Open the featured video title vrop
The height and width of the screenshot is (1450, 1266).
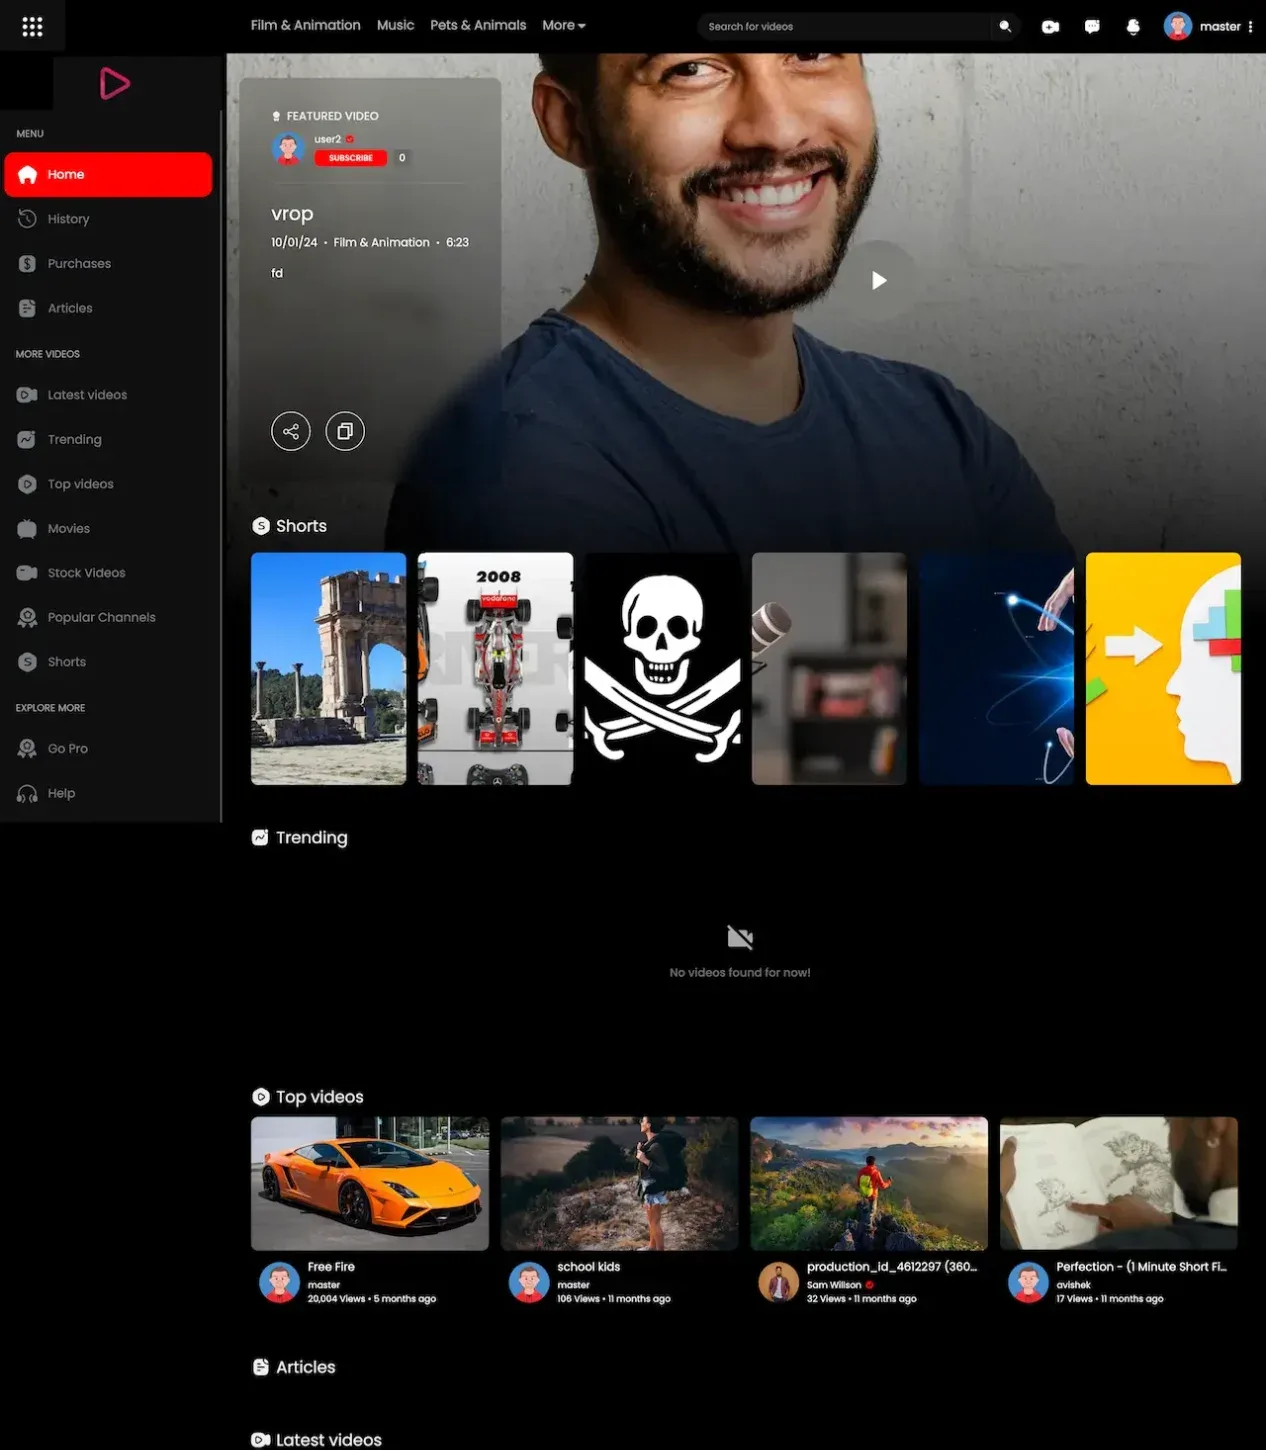click(292, 213)
